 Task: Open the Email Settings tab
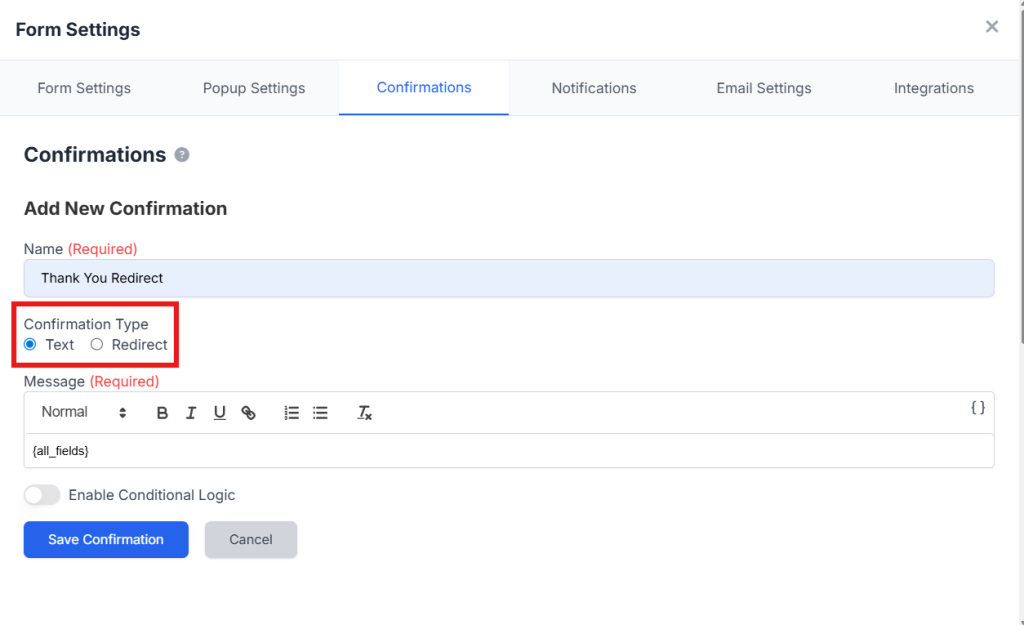click(763, 88)
